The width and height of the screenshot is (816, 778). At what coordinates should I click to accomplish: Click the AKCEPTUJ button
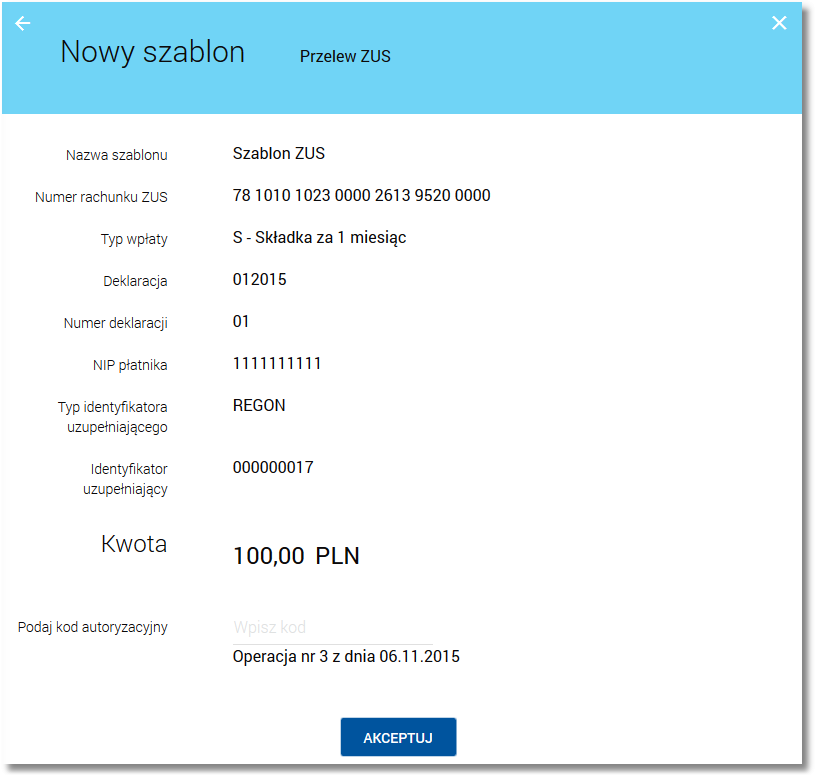pyautogui.click(x=398, y=737)
